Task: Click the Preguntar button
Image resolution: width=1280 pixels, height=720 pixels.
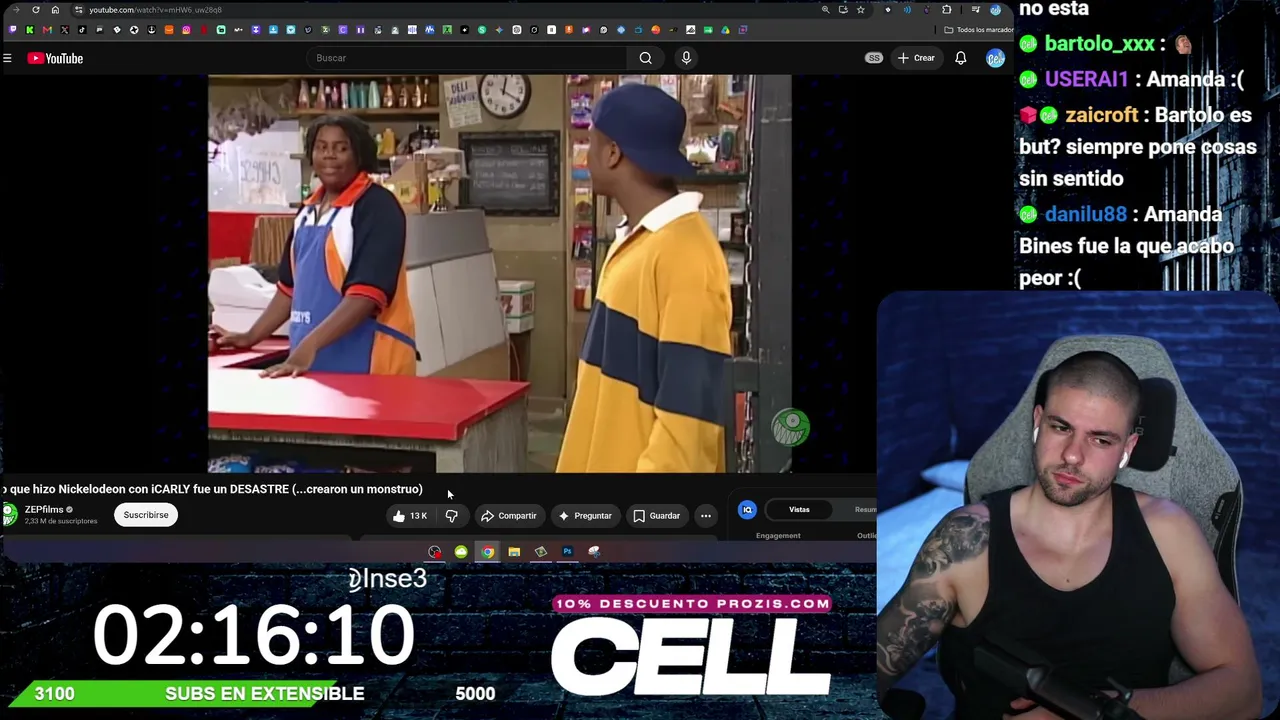Action: [x=585, y=516]
